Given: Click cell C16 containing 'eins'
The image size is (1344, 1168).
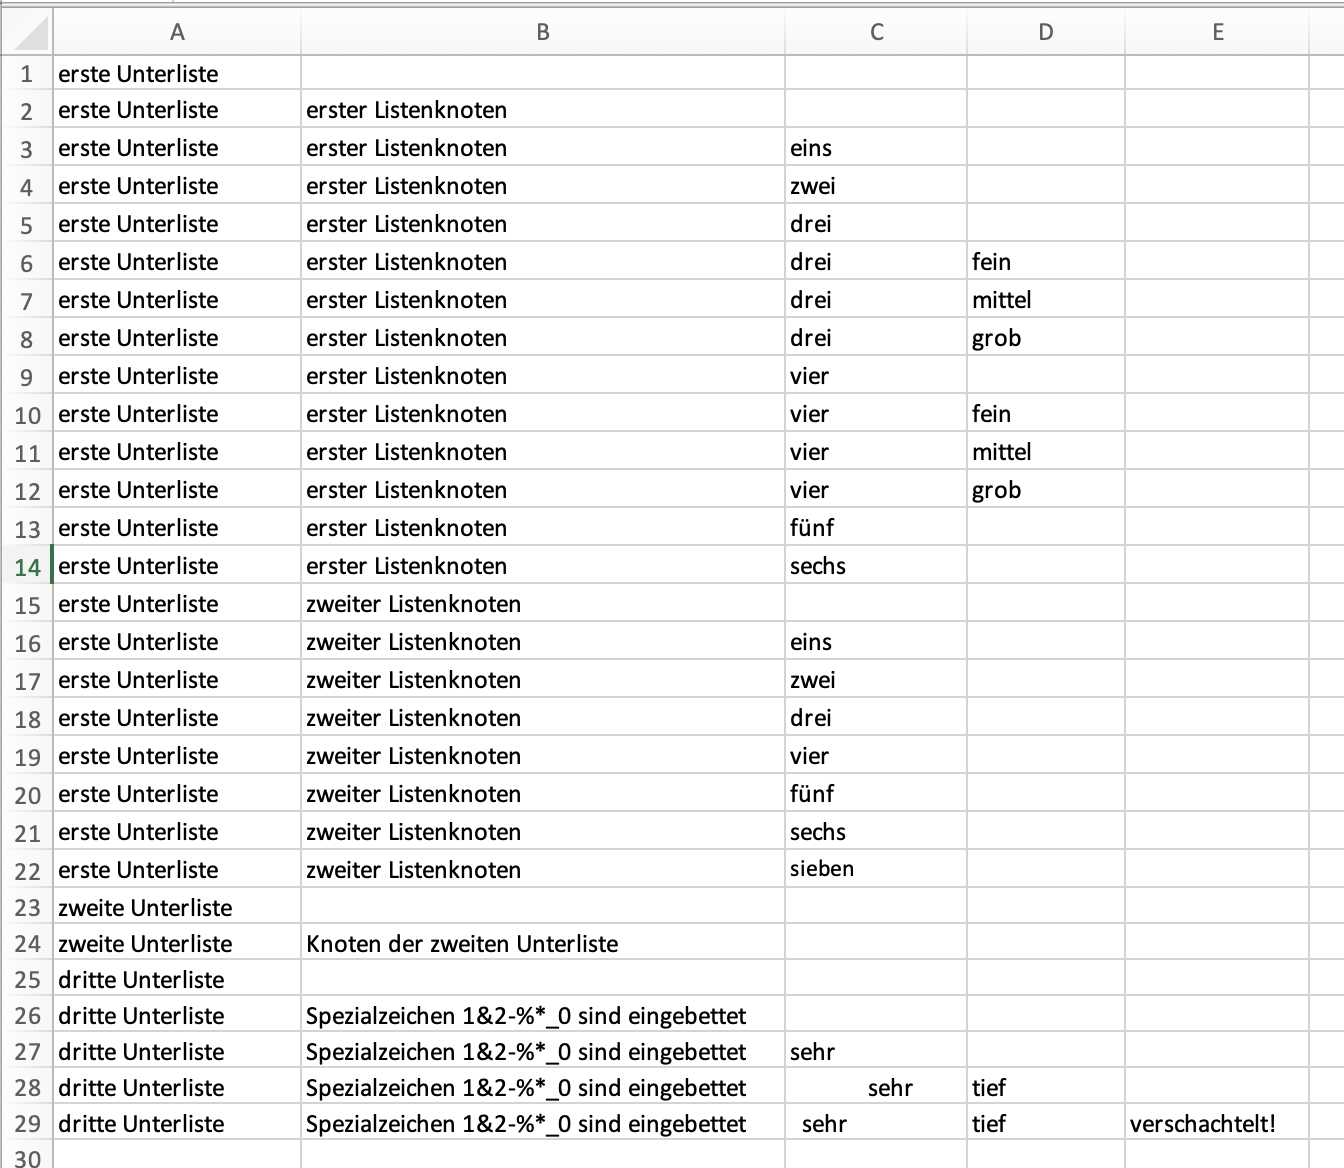Looking at the screenshot, I should [x=876, y=641].
